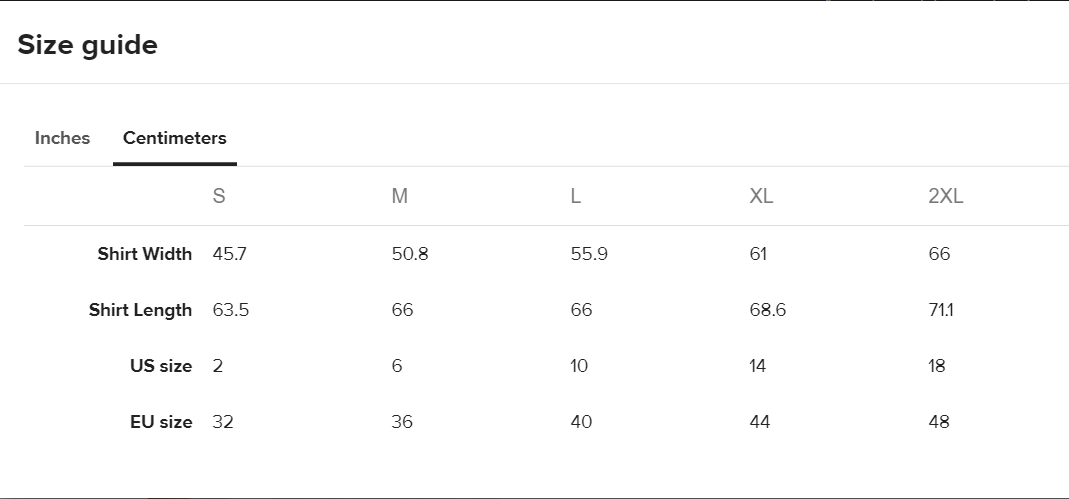Click the EU size row label
This screenshot has width=1069, height=499.
tap(161, 422)
